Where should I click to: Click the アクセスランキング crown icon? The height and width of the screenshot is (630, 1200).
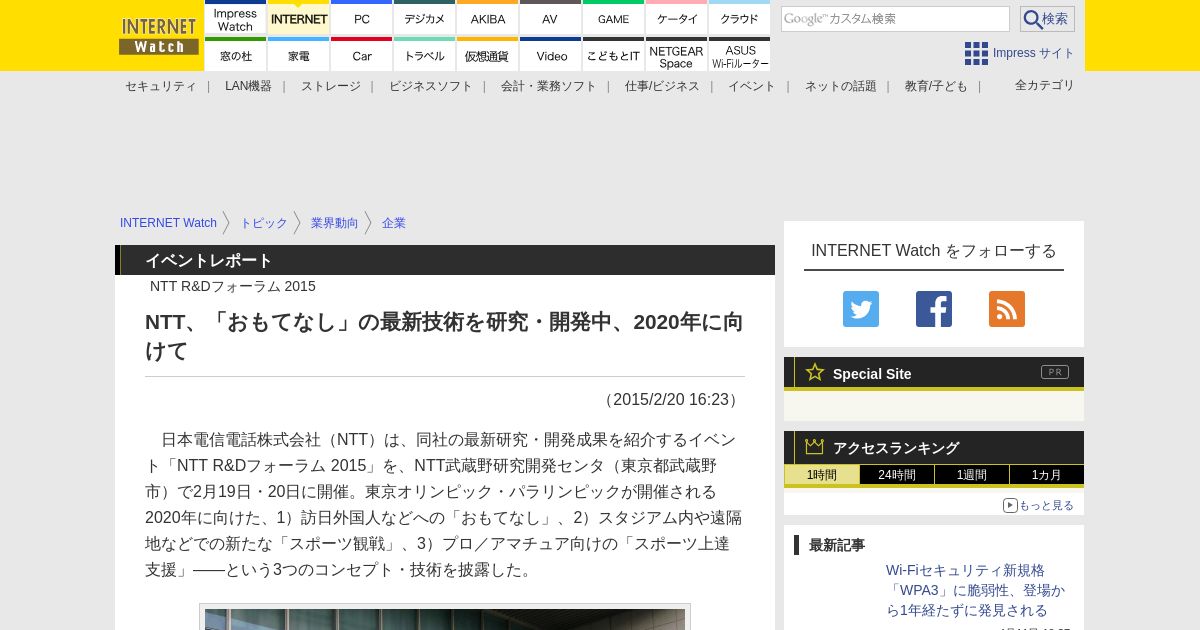(815, 446)
